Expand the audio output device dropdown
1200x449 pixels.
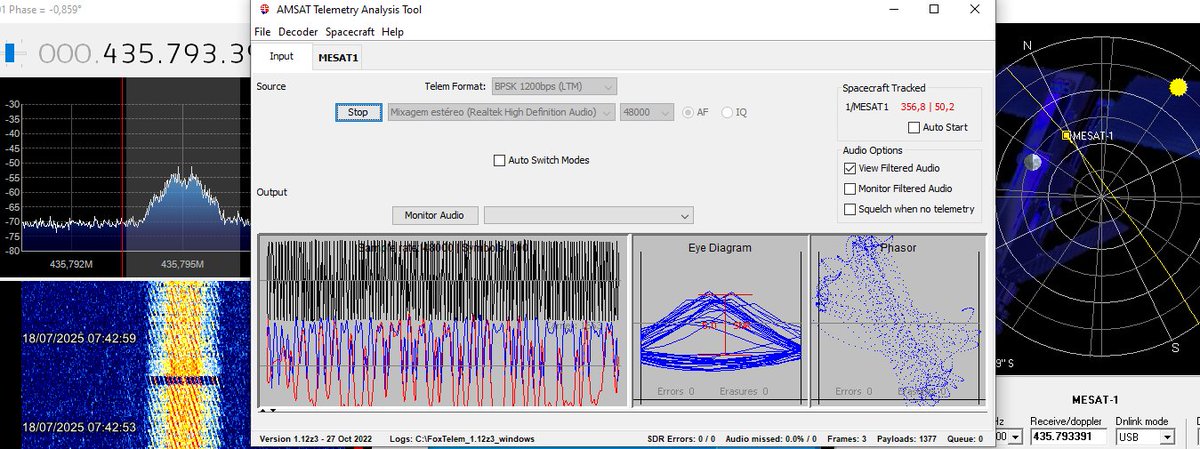tap(588, 215)
